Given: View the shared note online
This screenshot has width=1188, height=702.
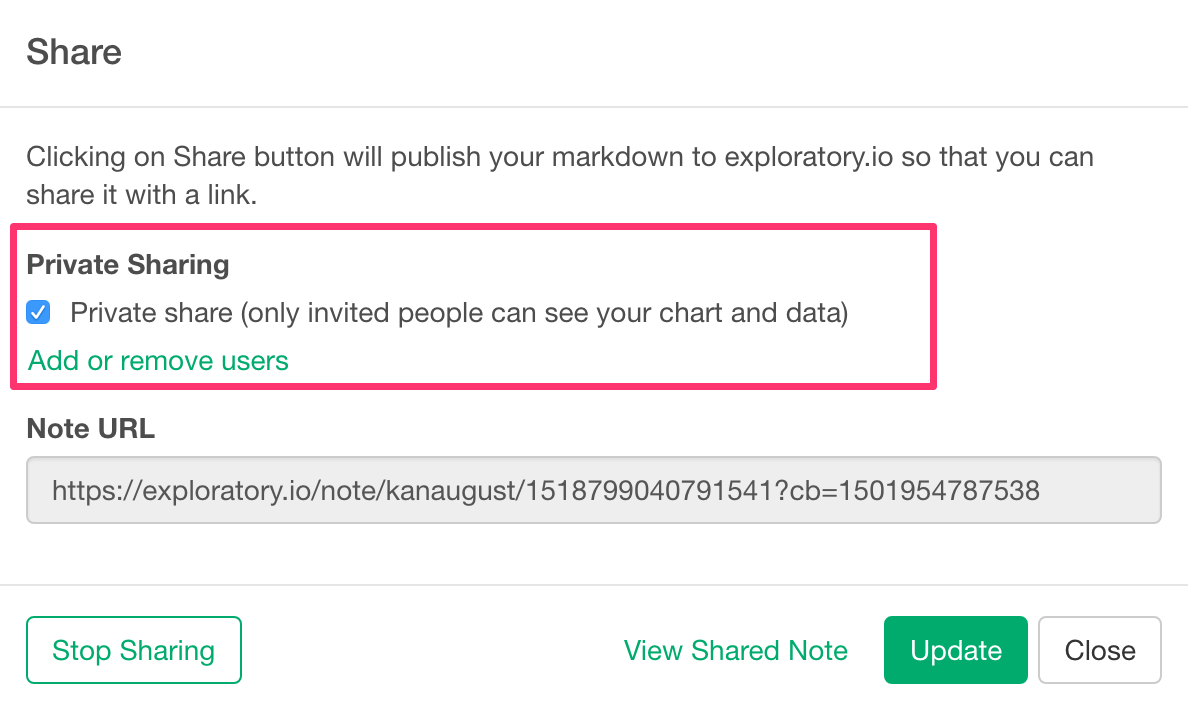Looking at the screenshot, I should click(735, 651).
